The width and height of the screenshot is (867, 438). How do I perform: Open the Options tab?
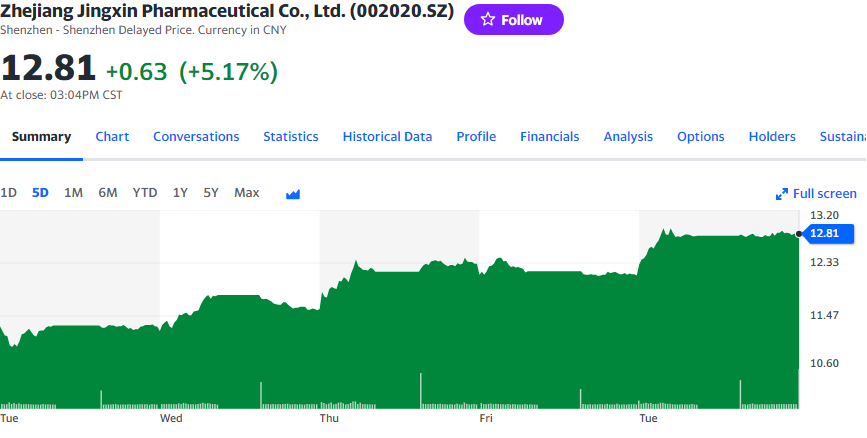pyautogui.click(x=700, y=137)
